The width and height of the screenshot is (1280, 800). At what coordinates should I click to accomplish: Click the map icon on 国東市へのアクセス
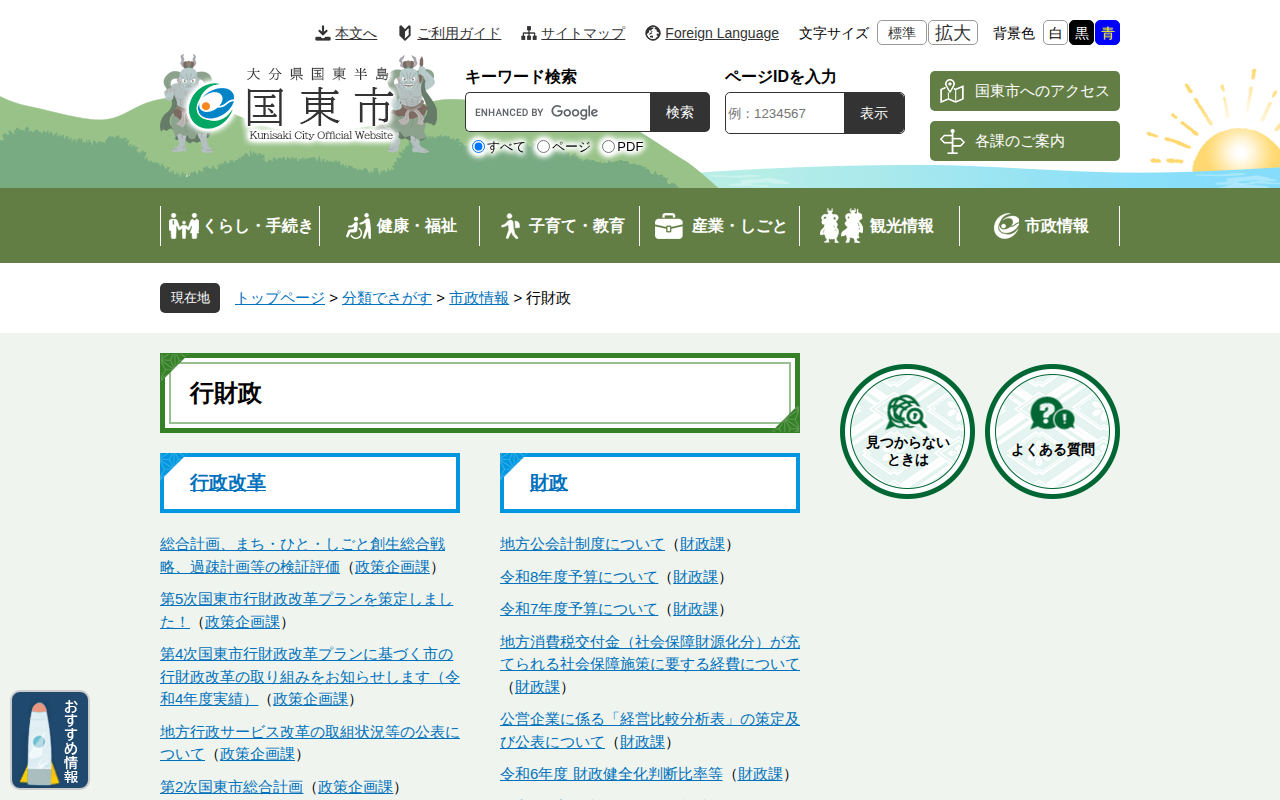coord(952,91)
